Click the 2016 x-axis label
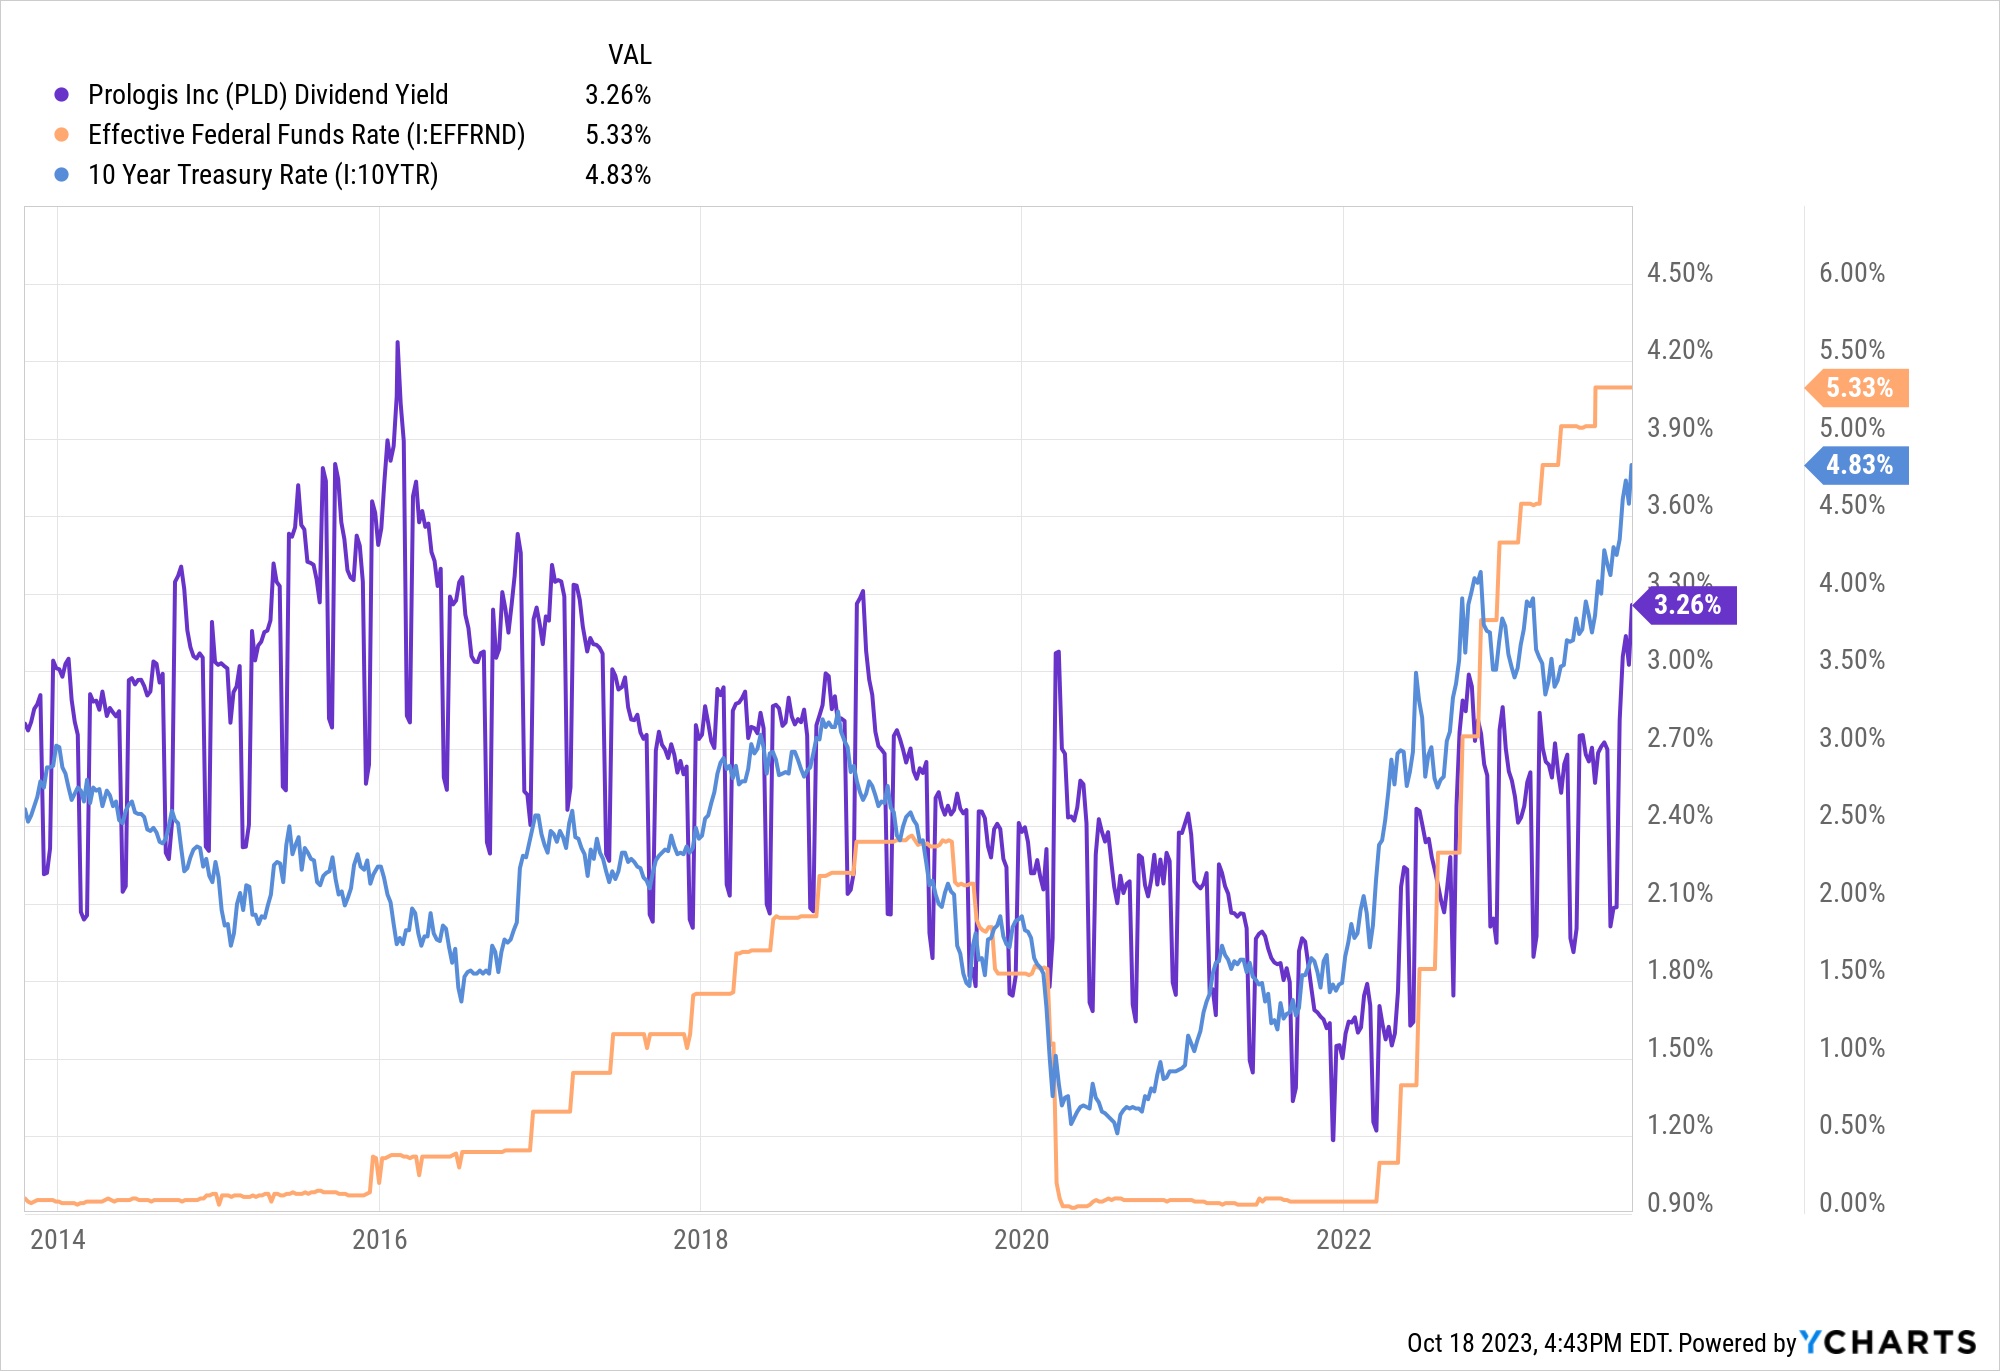Screen dimensions: 2000x1371 pyautogui.click(x=380, y=1240)
